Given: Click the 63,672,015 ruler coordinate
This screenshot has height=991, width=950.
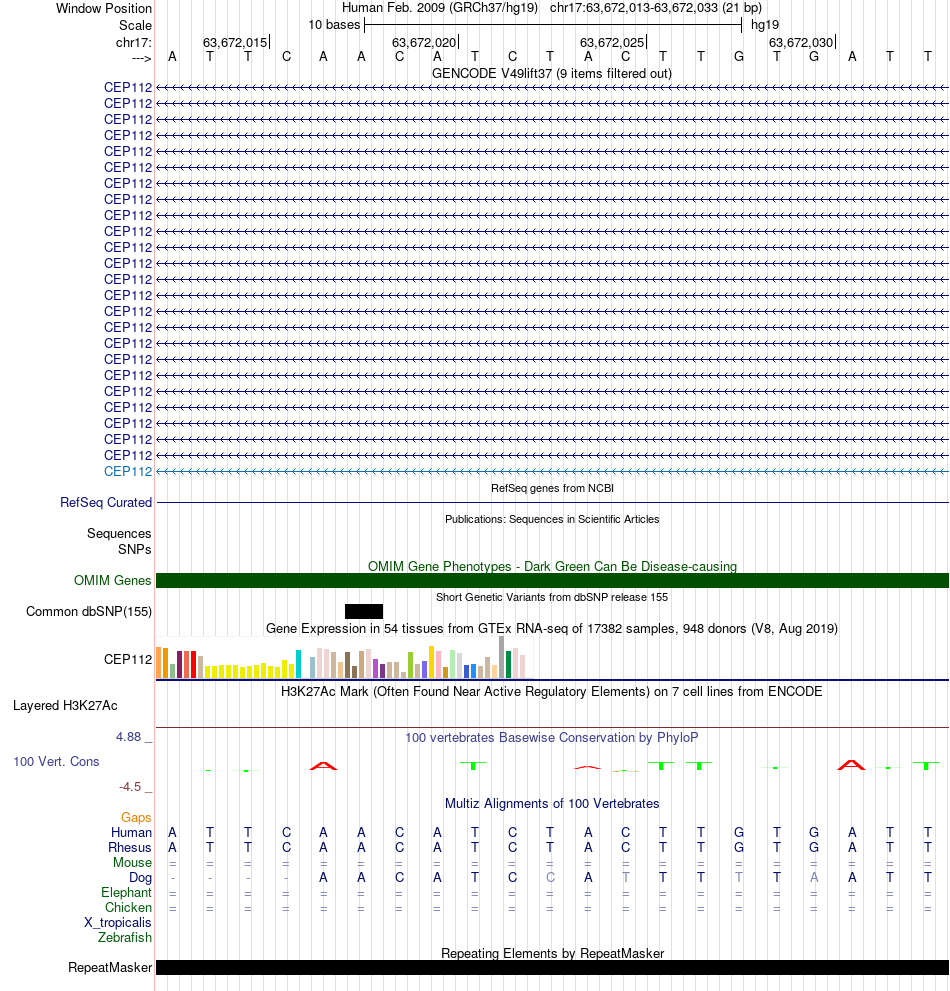Looking at the screenshot, I should 235,42.
